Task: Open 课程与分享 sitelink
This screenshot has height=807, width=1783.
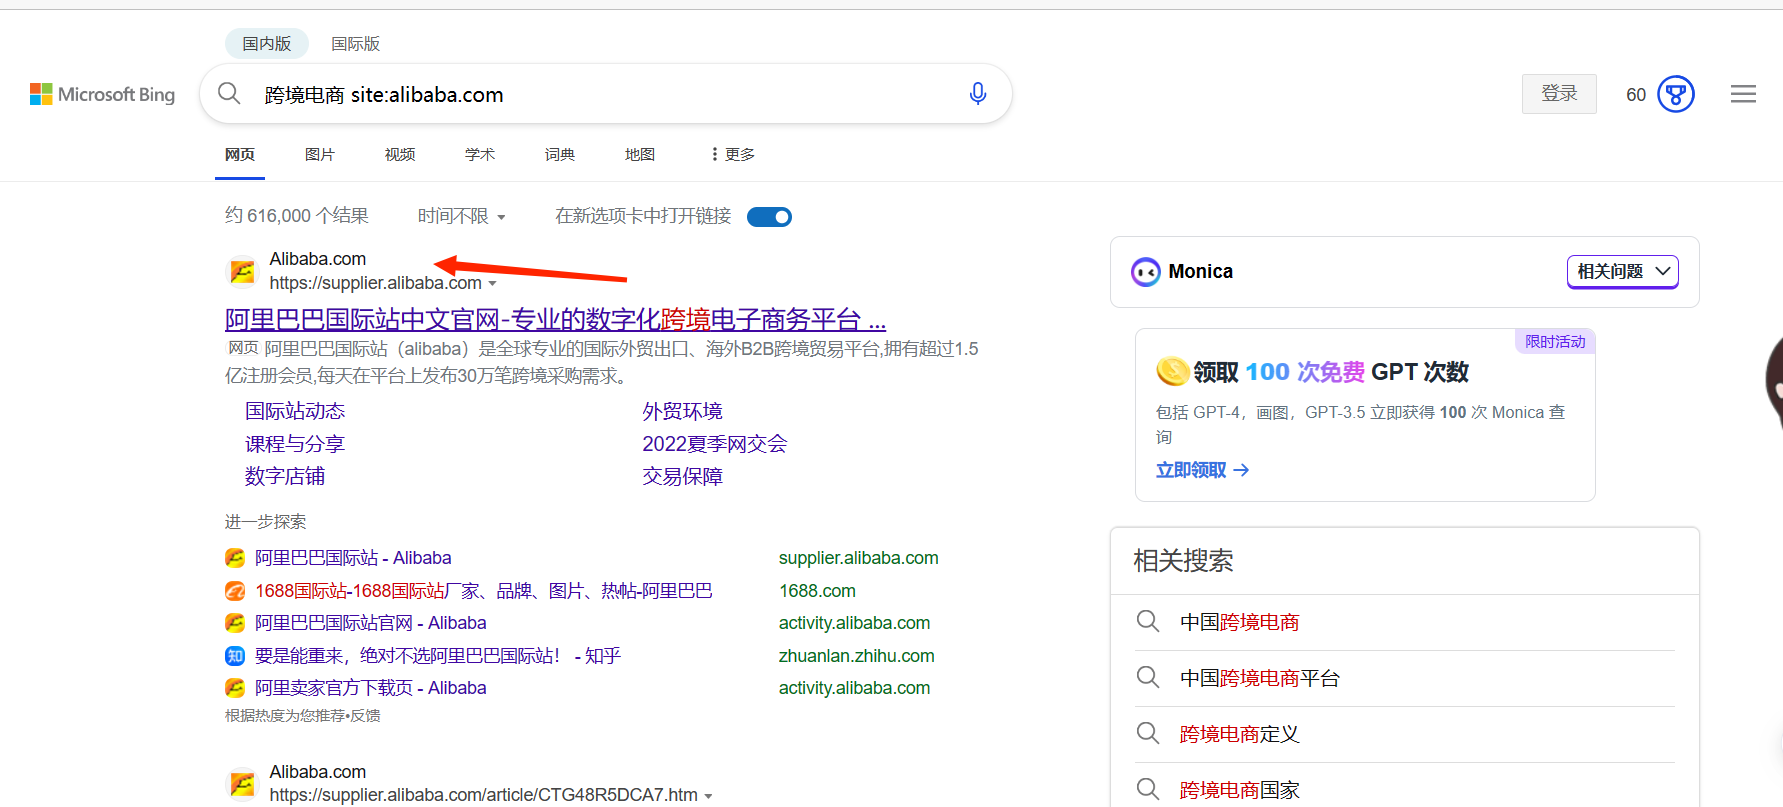Action: click(x=295, y=444)
